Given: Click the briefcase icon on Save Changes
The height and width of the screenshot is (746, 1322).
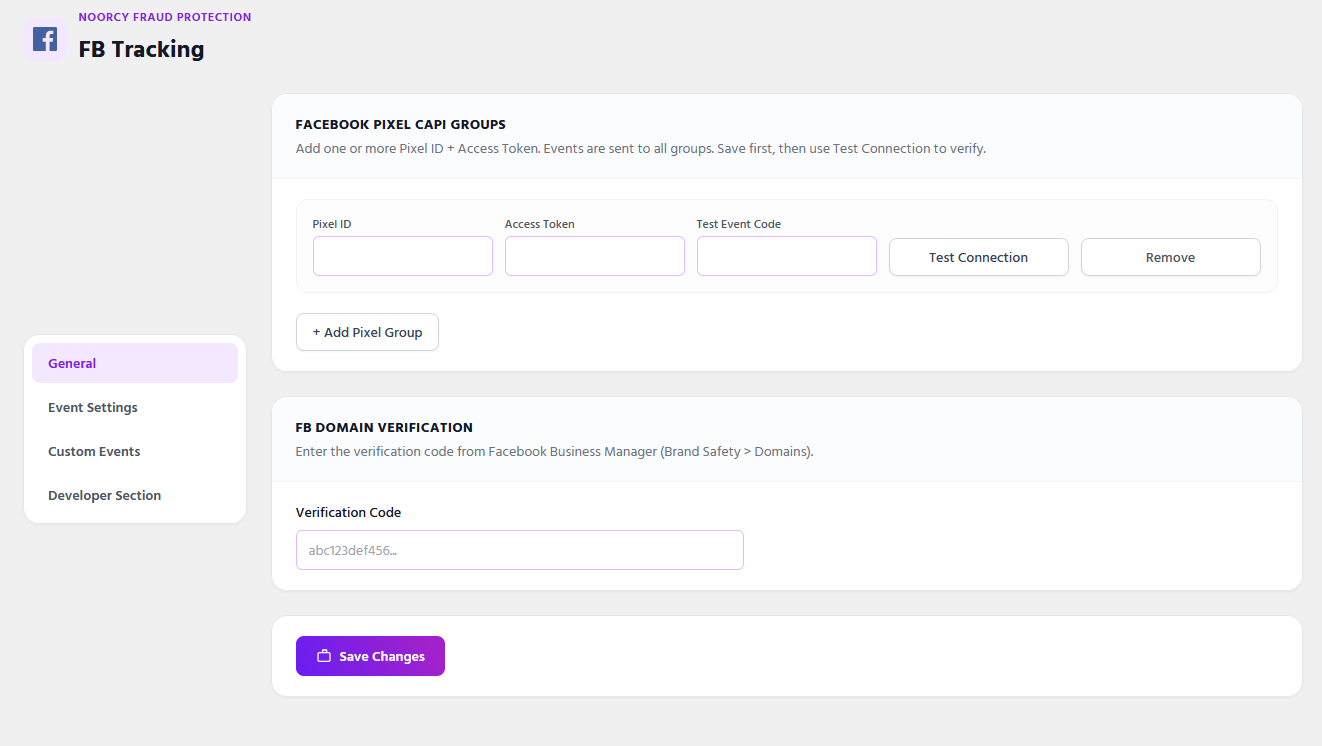Looking at the screenshot, I should click(324, 657).
